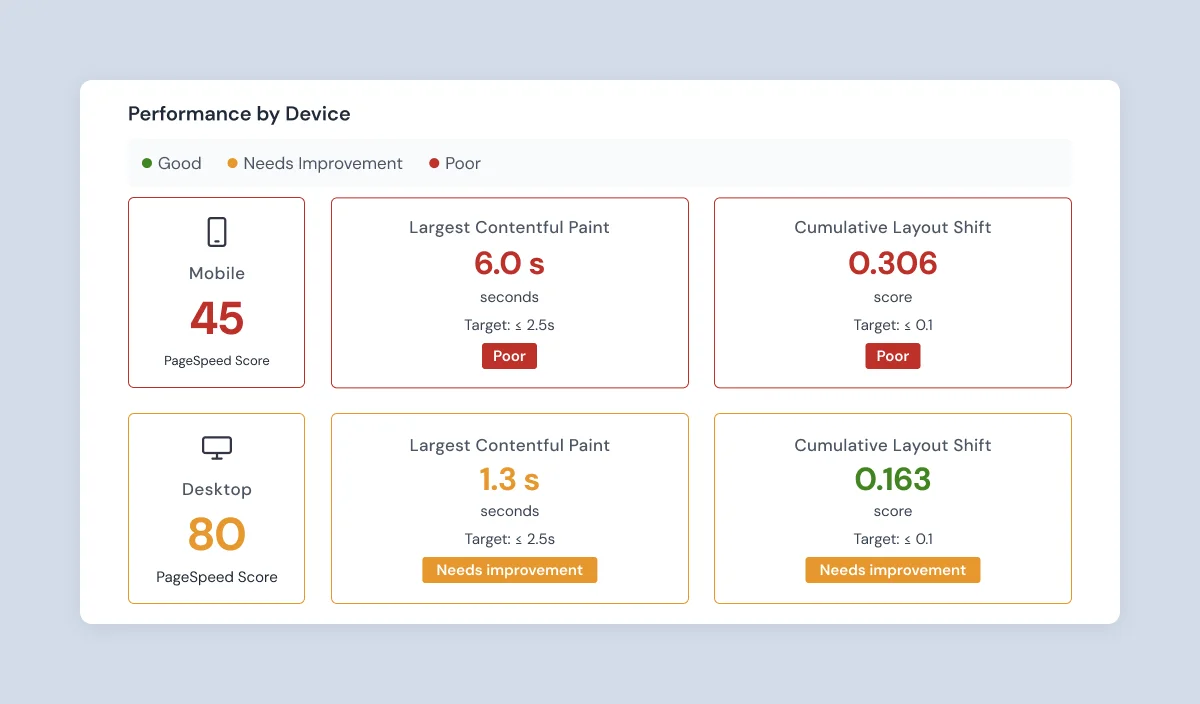Click the Desktop PageSpeed score 80
Viewport: 1200px width, 704px height.
216,534
